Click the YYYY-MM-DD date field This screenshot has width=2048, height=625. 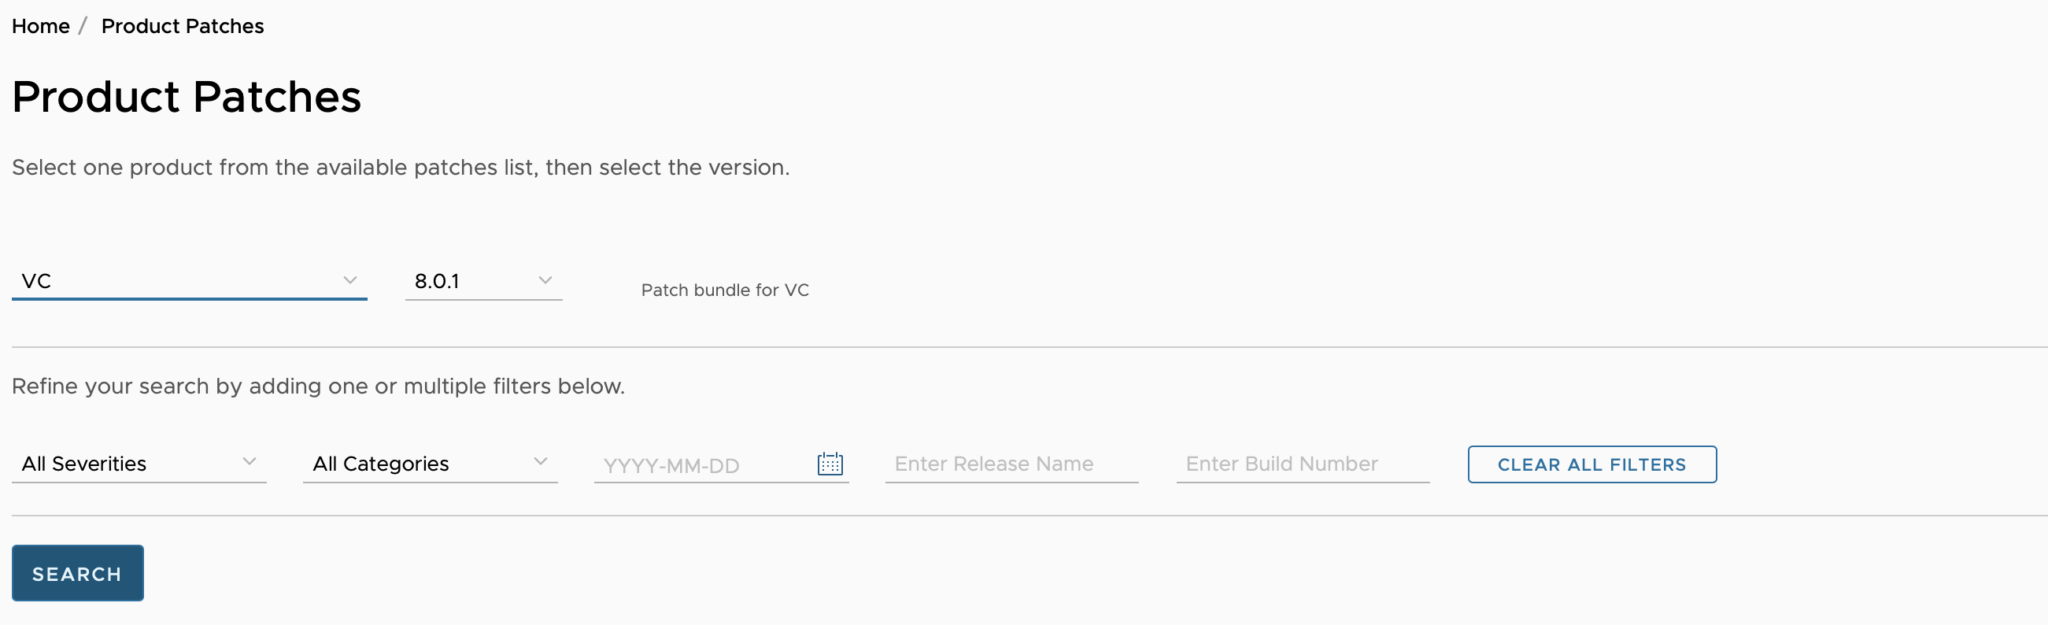(x=700, y=465)
